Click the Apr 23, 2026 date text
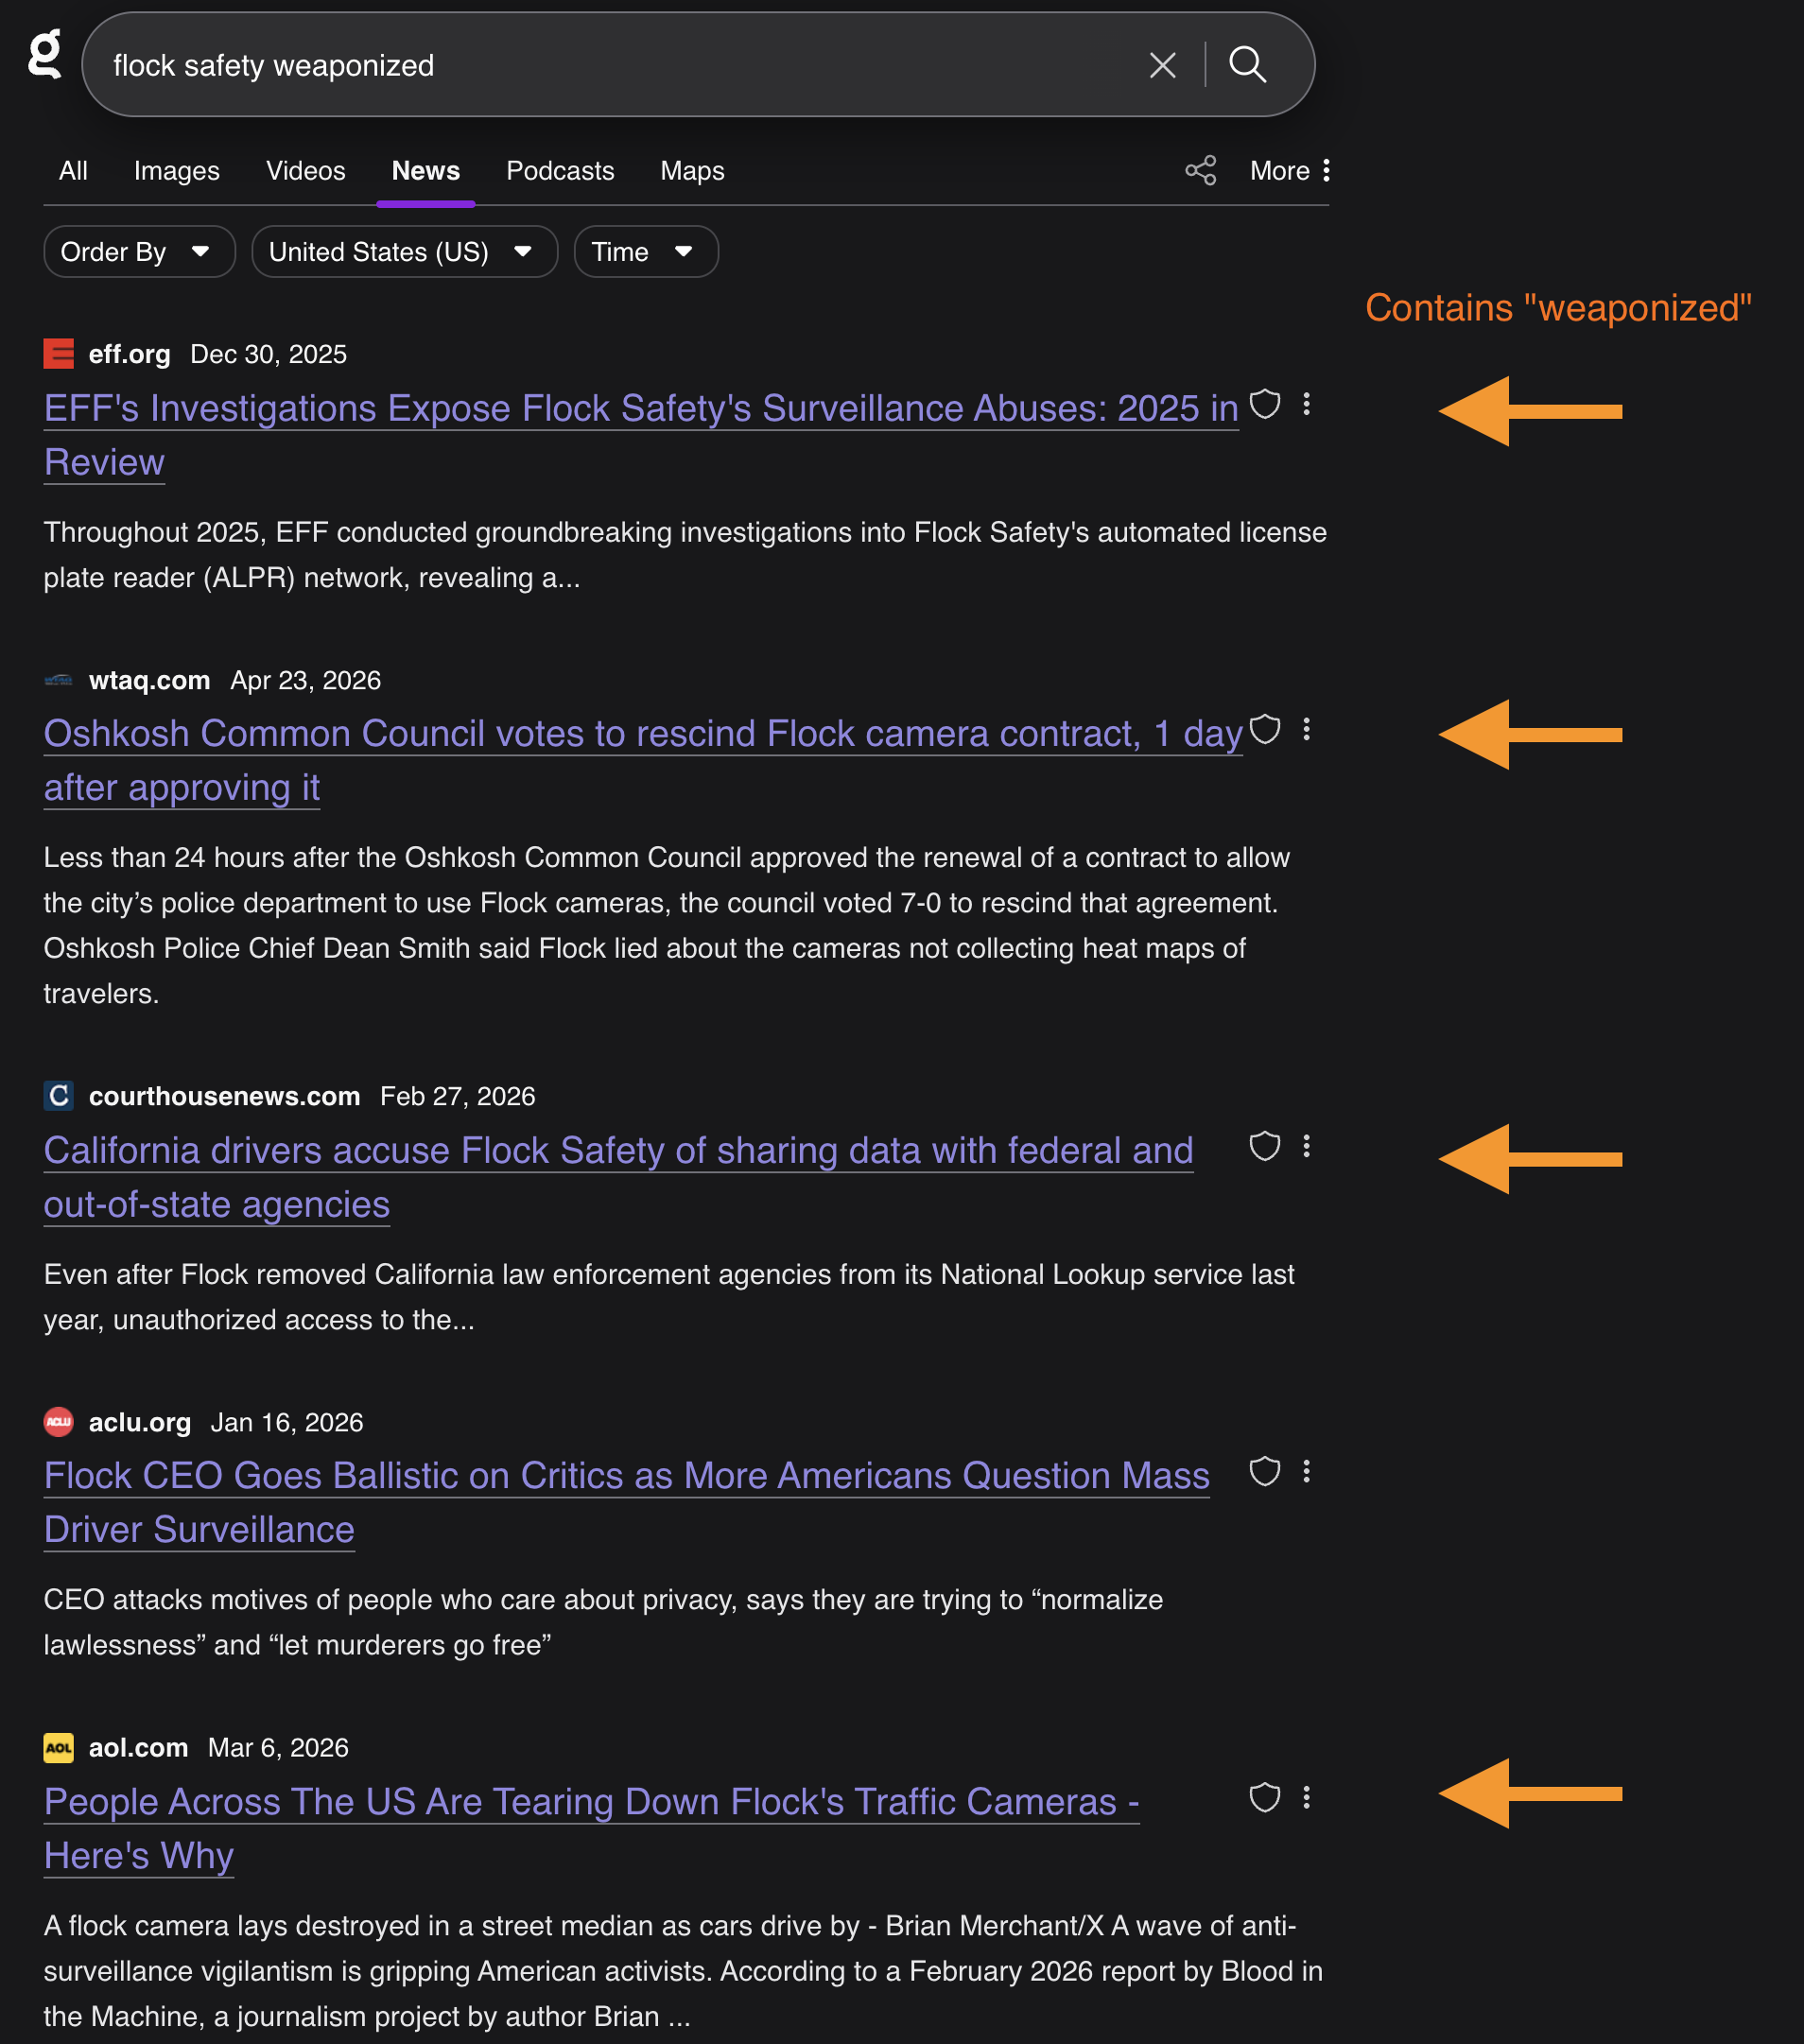This screenshot has height=2044, width=1804. click(x=306, y=680)
